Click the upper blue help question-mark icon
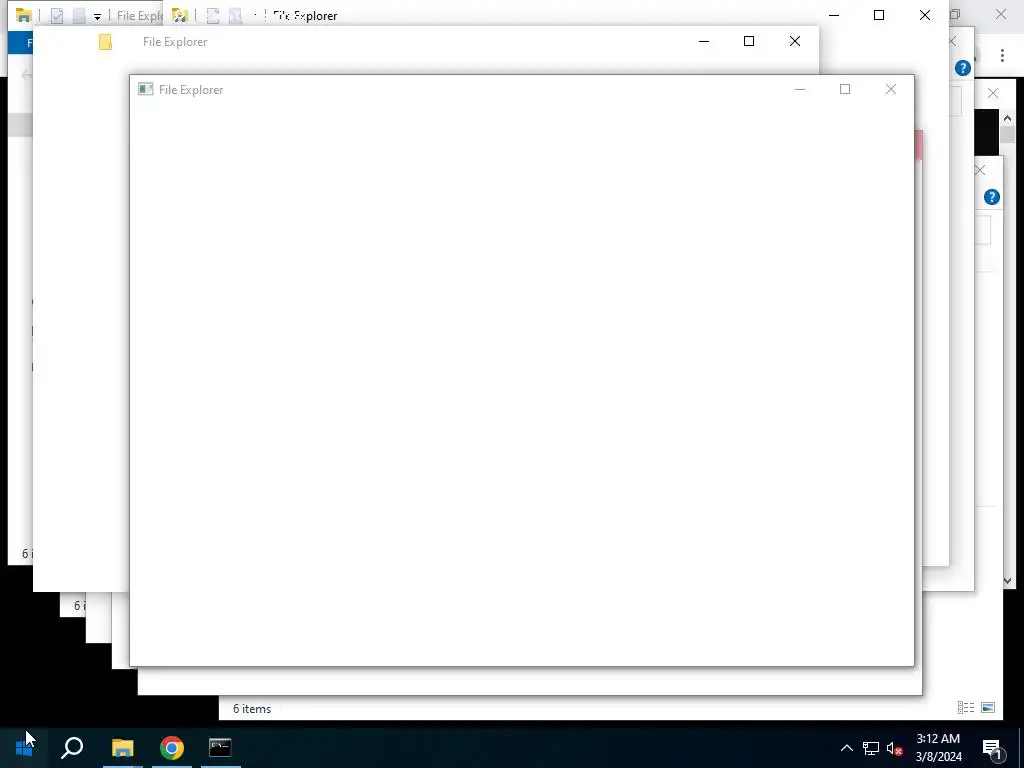The height and width of the screenshot is (768, 1024). coord(963,68)
